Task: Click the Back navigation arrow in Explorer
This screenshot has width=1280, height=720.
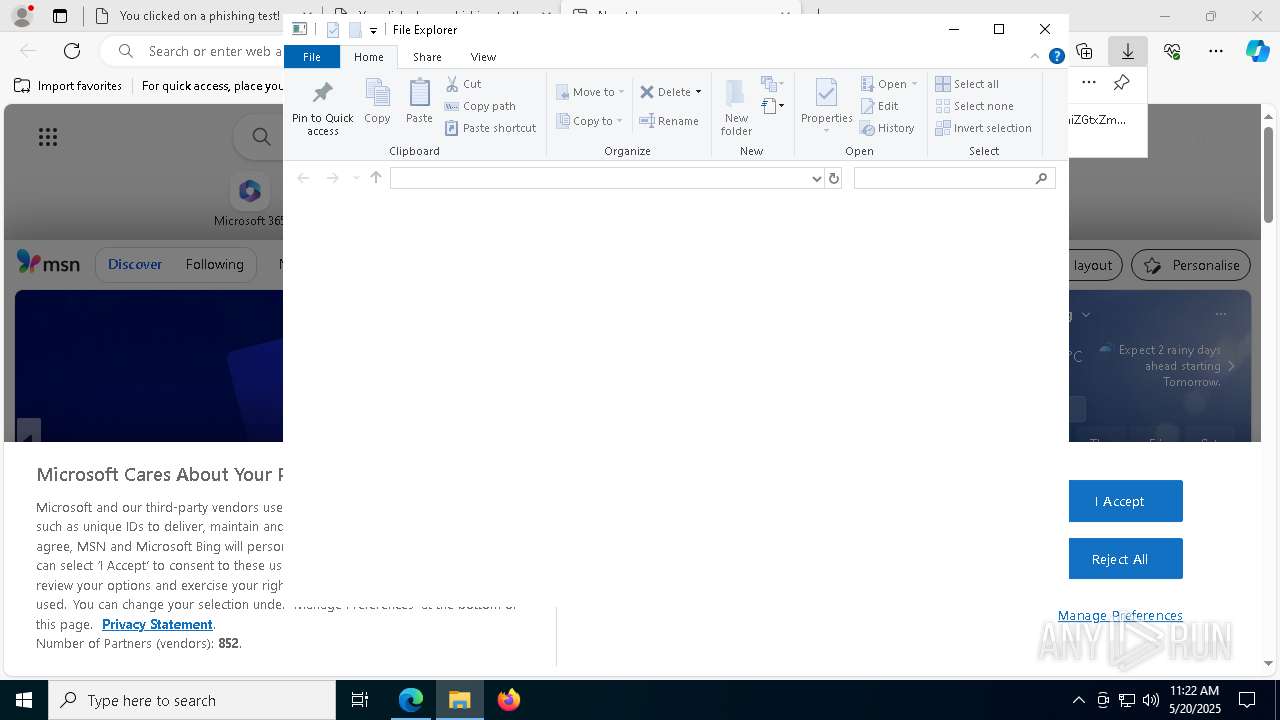Action: (x=303, y=178)
